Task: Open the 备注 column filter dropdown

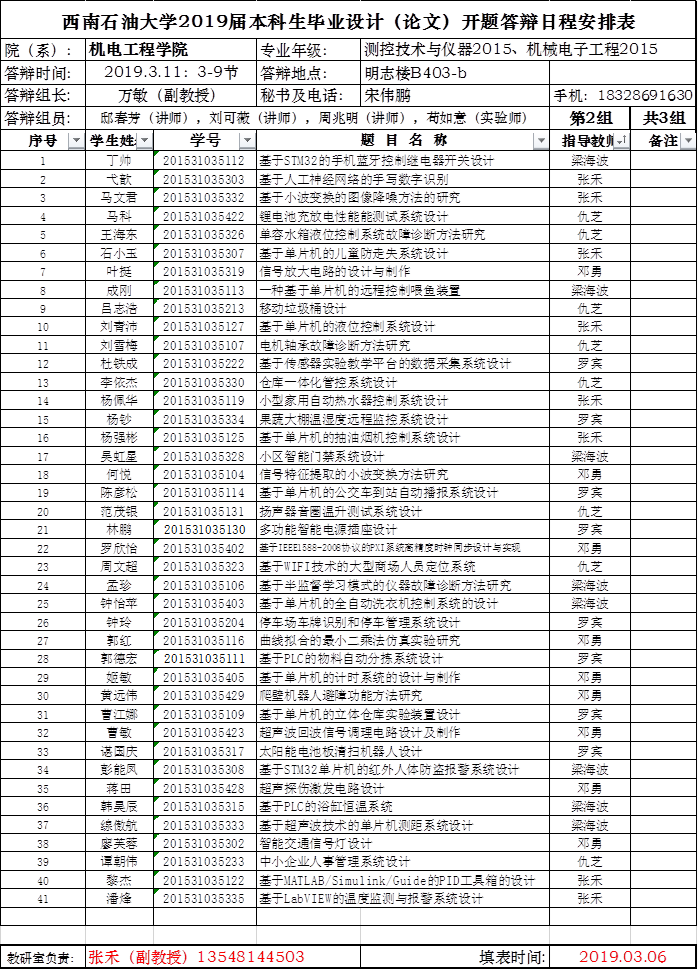Action: tap(687, 142)
